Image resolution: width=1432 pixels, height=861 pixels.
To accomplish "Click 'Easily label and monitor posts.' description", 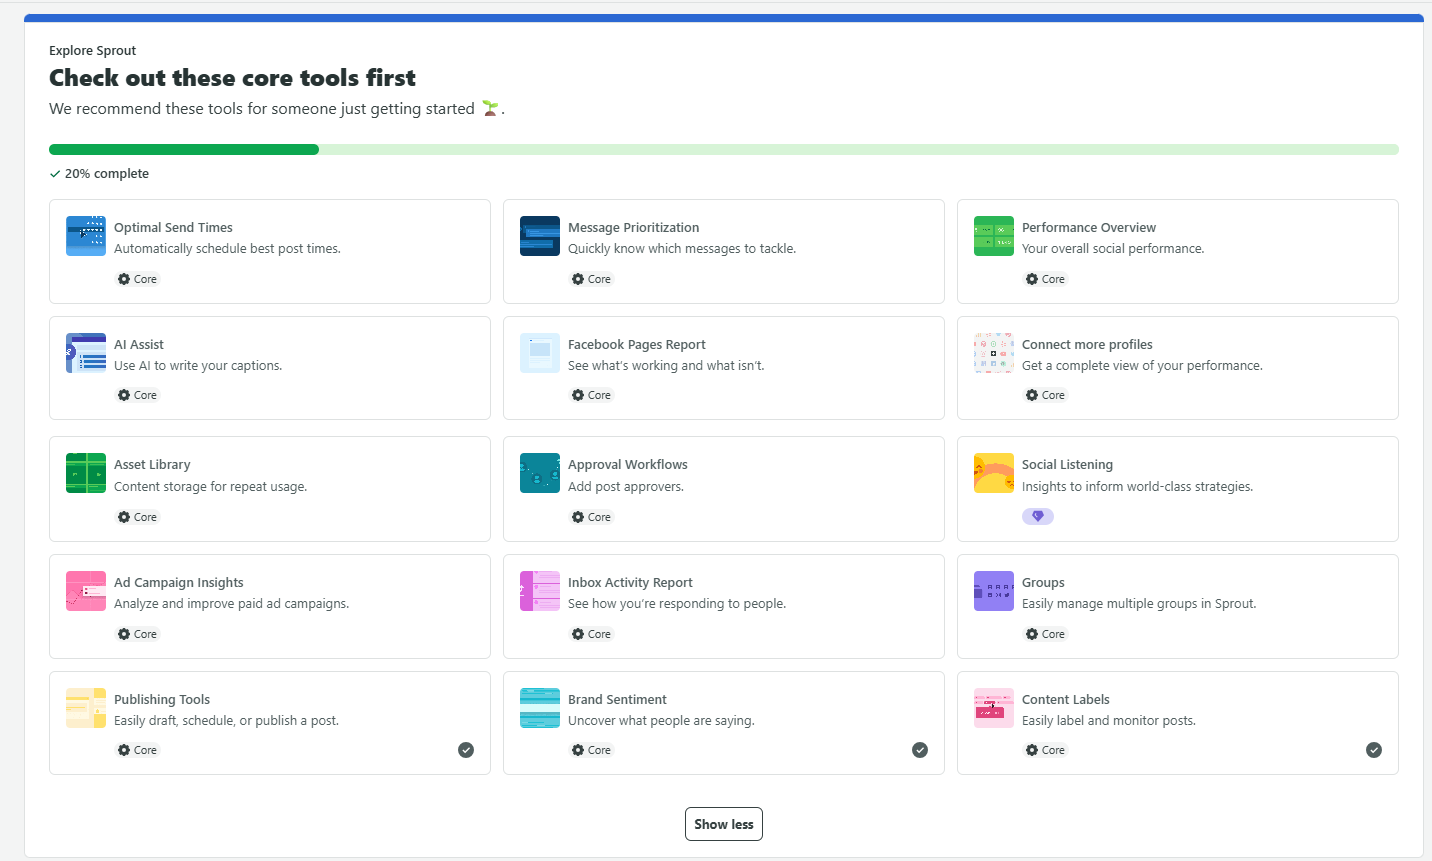I will [x=1109, y=720].
